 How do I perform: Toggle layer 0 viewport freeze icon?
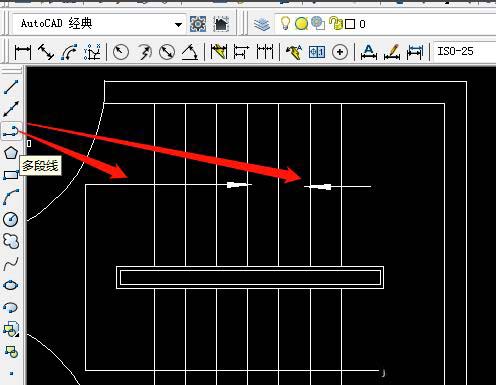tap(318, 23)
